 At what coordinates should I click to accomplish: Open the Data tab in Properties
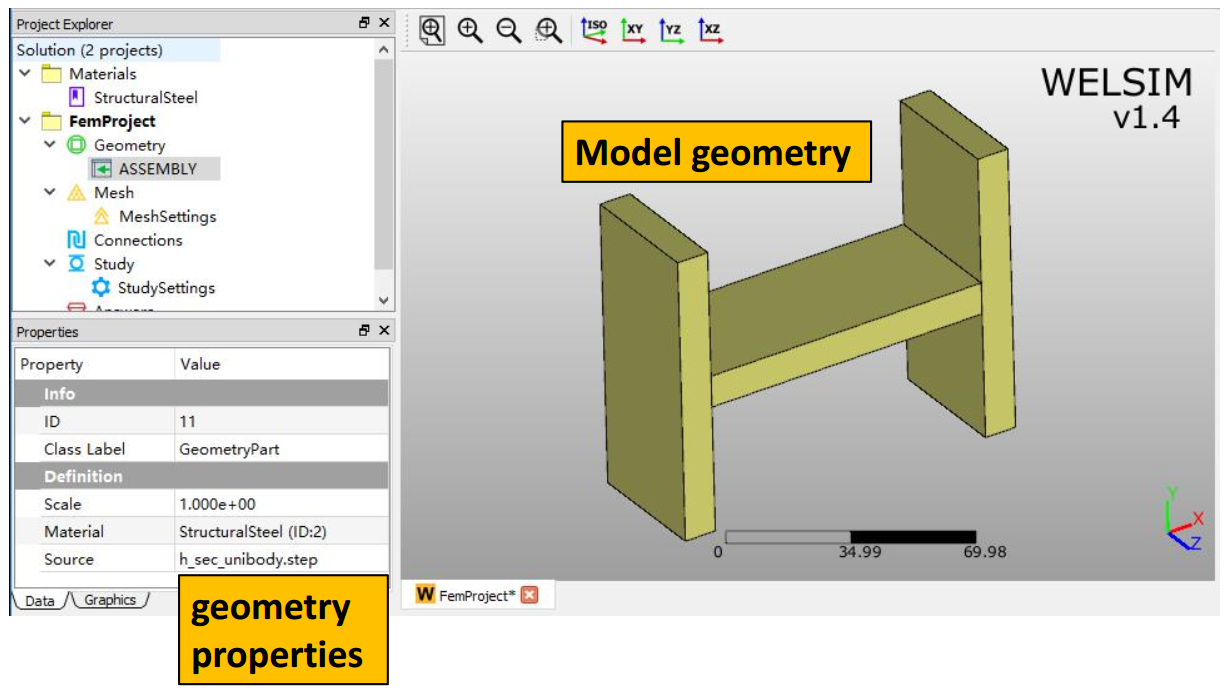[39, 600]
